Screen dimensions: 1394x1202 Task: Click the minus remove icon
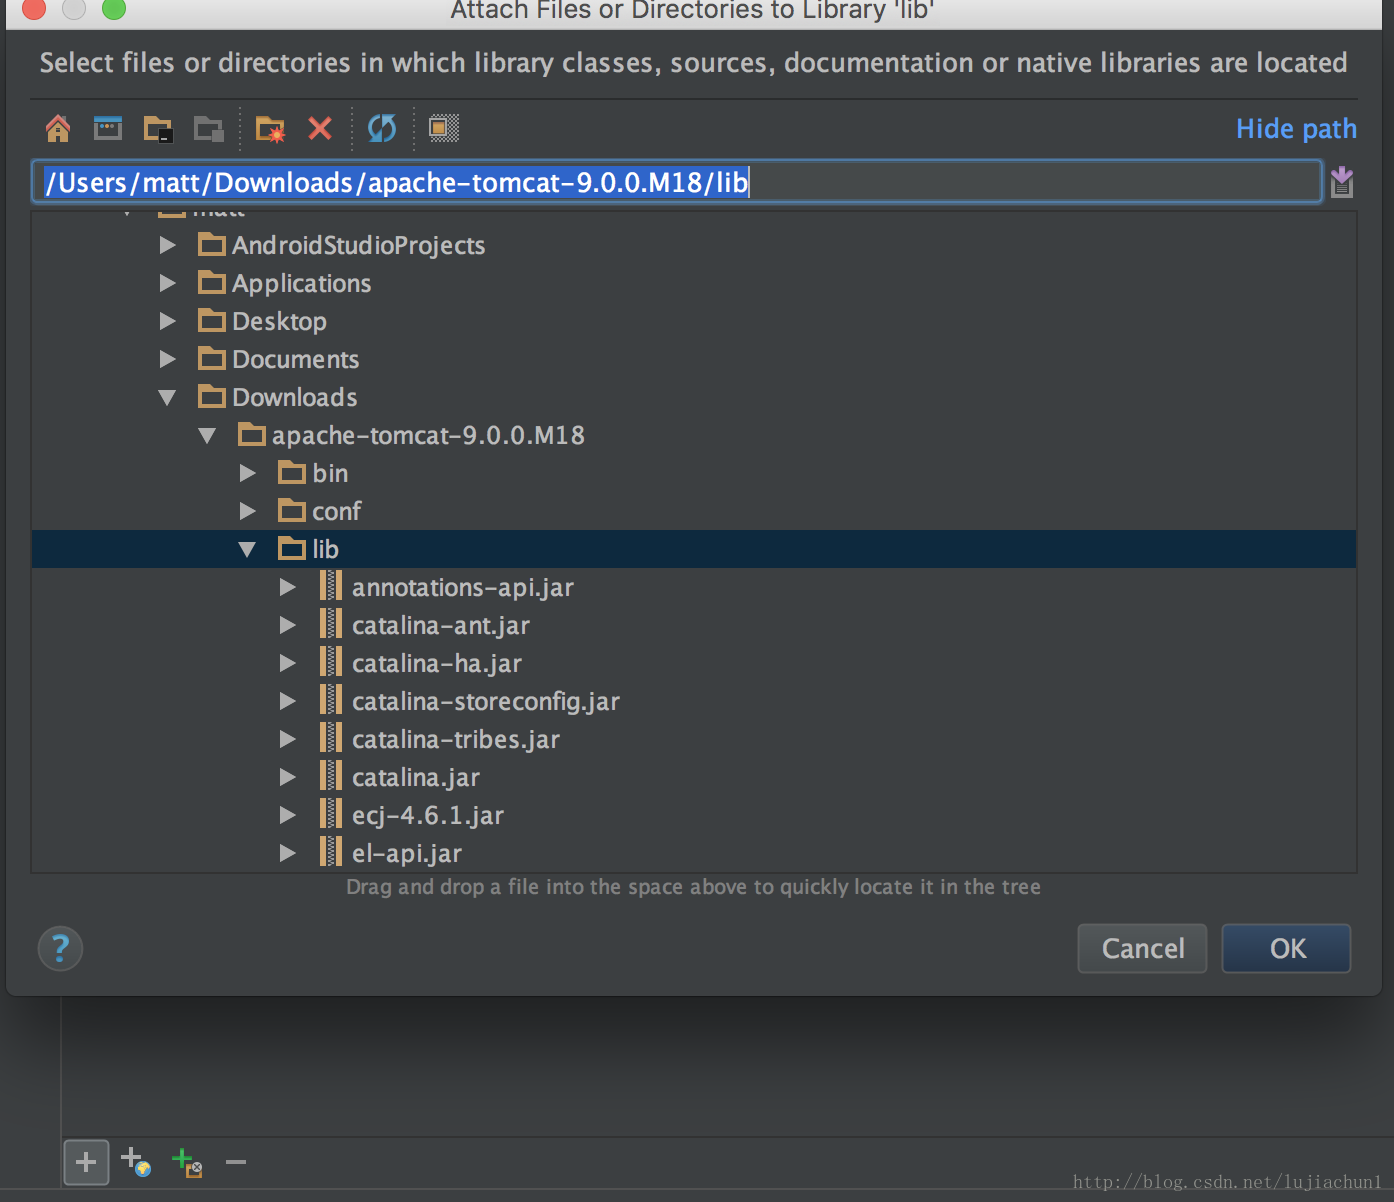tap(236, 1162)
